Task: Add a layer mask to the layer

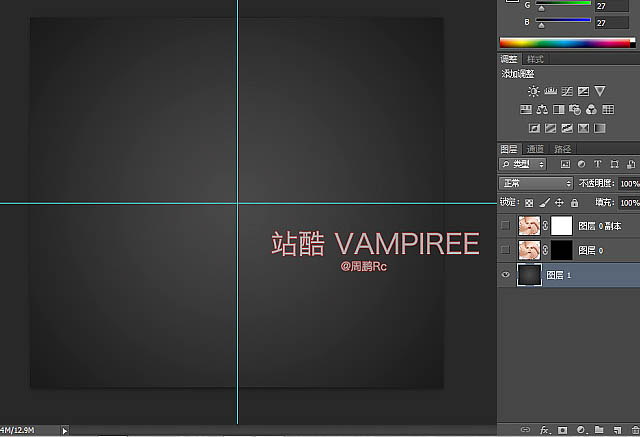Action: (x=562, y=430)
